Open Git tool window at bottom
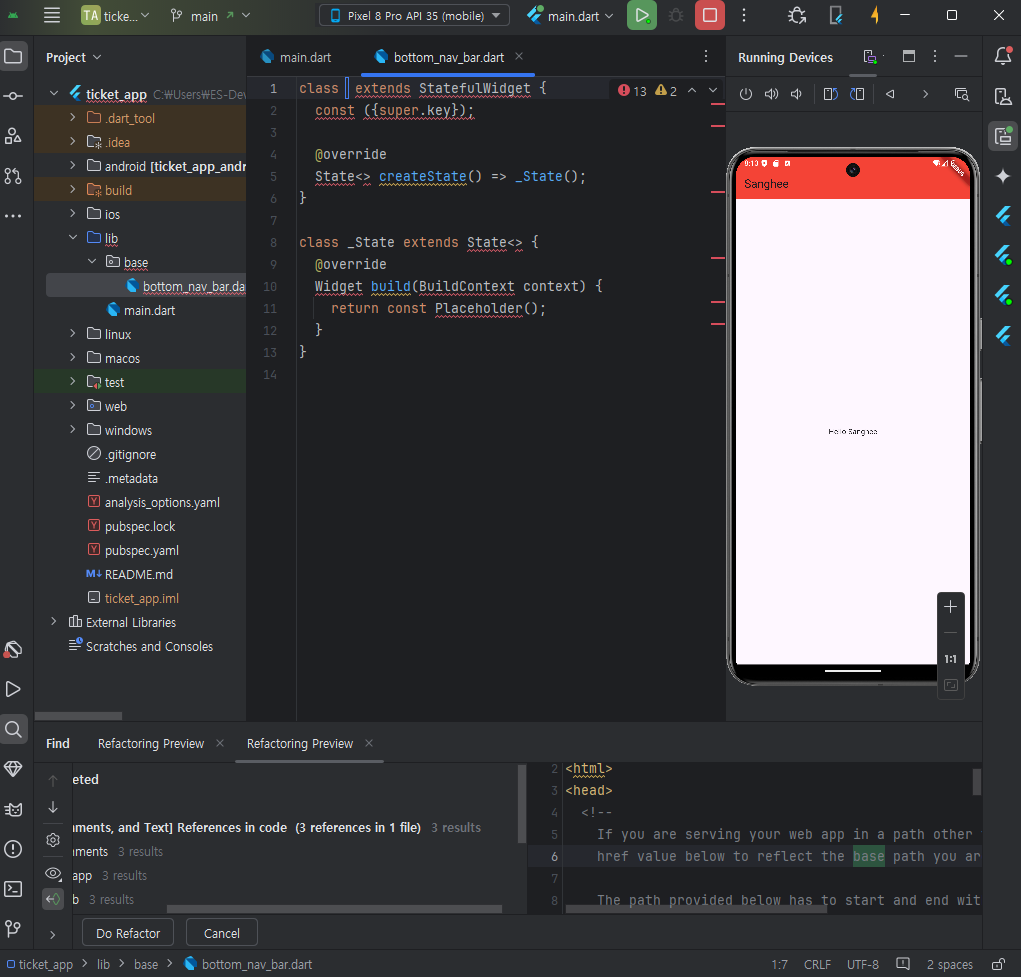 [13, 928]
